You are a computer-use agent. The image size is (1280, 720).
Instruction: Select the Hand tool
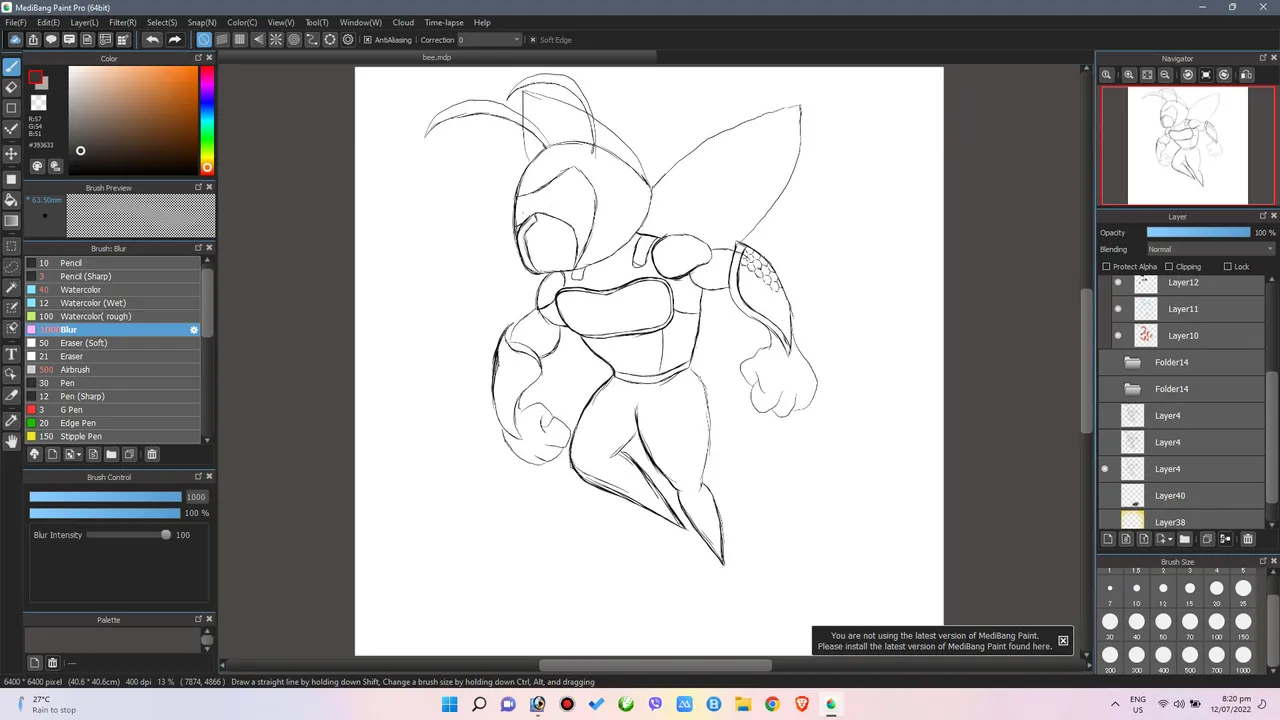12,441
